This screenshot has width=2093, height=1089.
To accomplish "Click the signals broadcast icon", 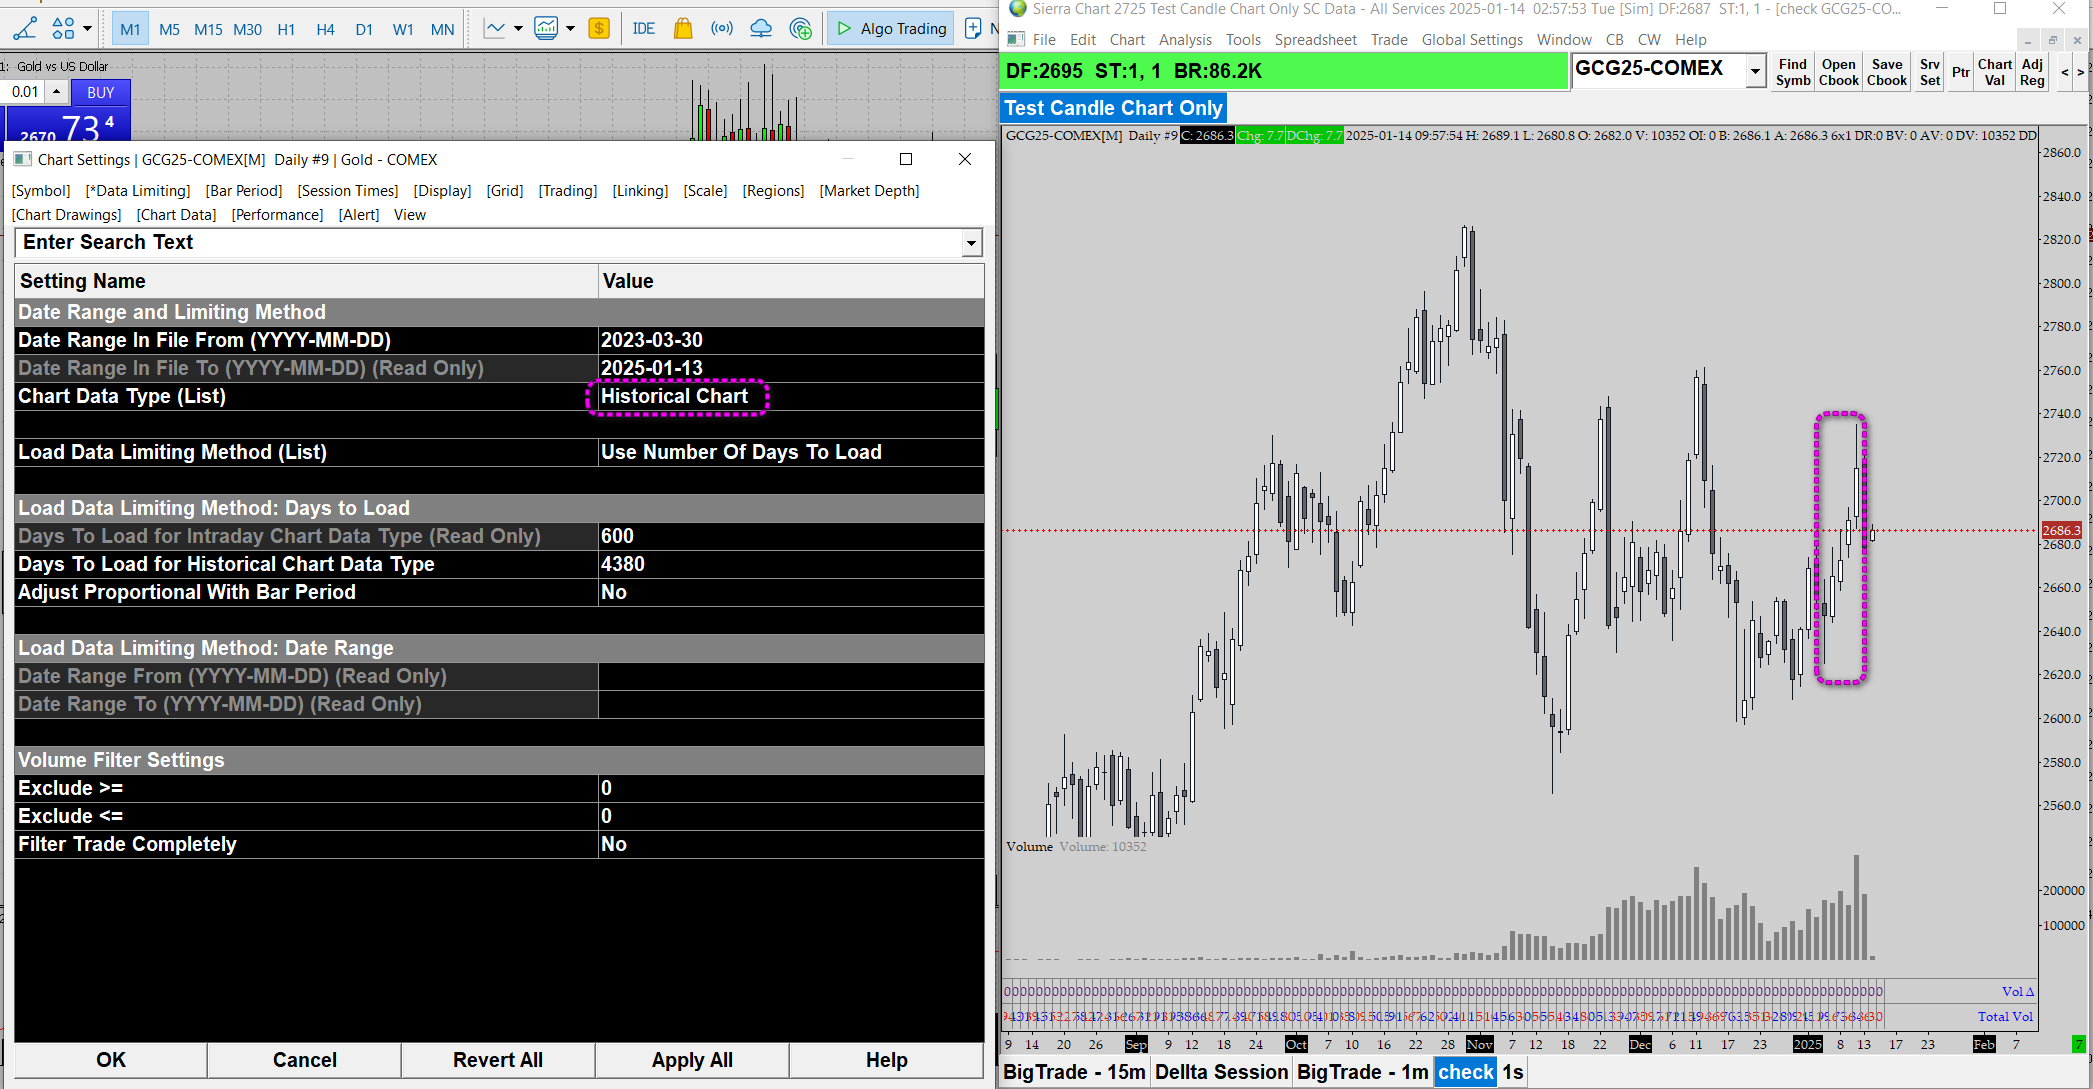I will pyautogui.click(x=722, y=28).
